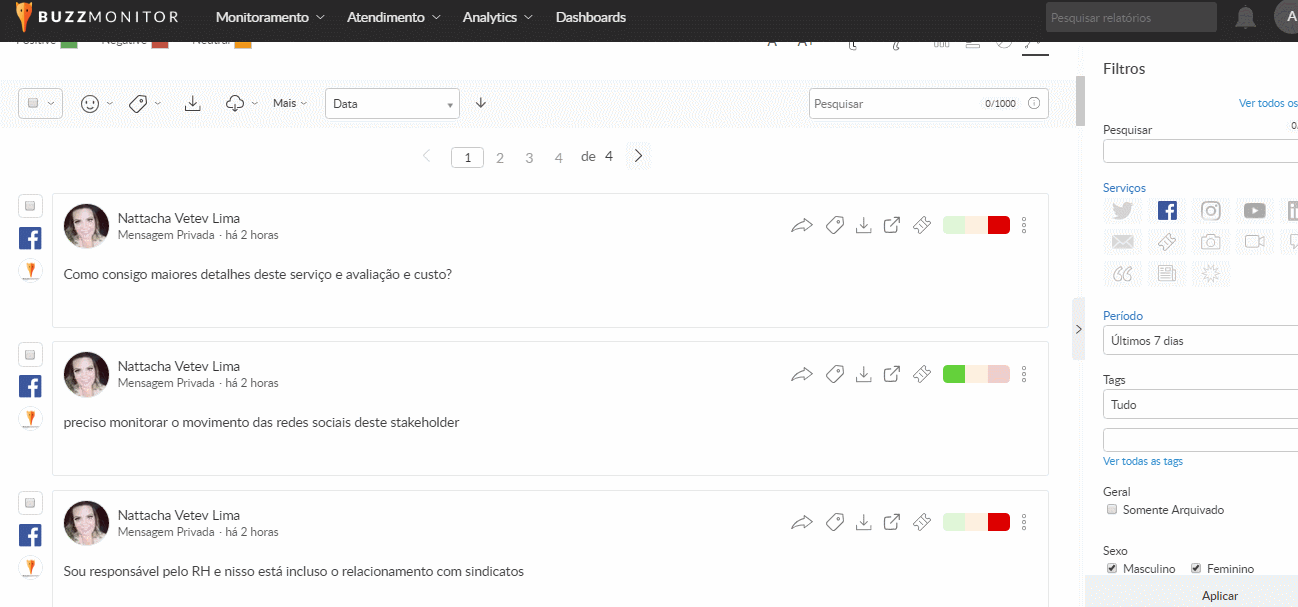Click the Ver todas as tags link
Viewport: 1298px width, 607px height.
click(x=1143, y=461)
